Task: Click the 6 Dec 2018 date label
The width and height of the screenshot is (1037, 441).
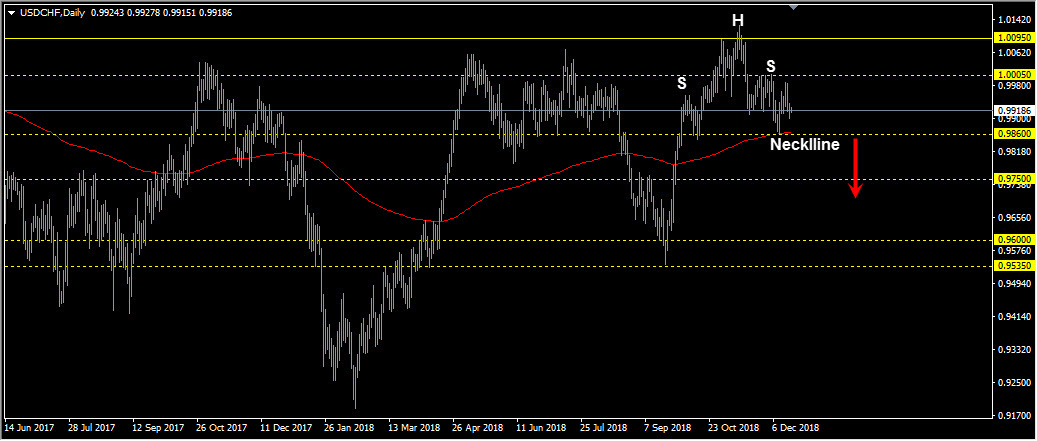Action: pyautogui.click(x=796, y=427)
